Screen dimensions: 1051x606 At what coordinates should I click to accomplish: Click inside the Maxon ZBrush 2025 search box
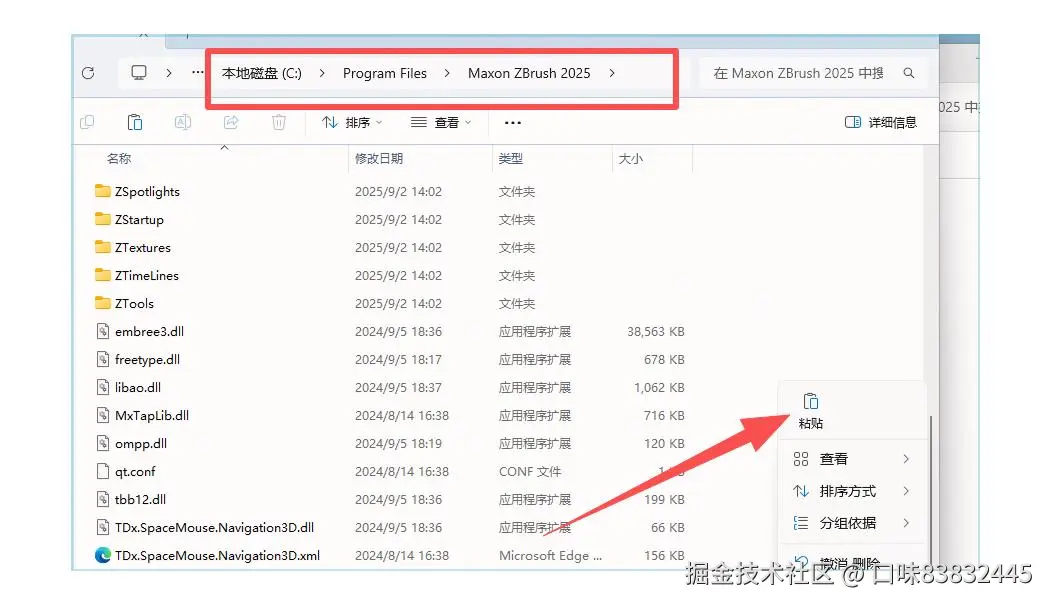[800, 72]
